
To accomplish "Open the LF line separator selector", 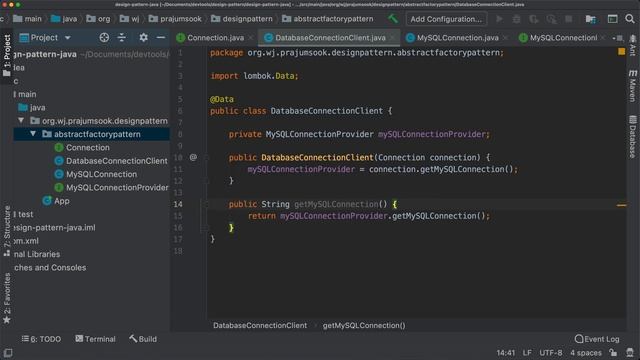I will [x=527, y=353].
